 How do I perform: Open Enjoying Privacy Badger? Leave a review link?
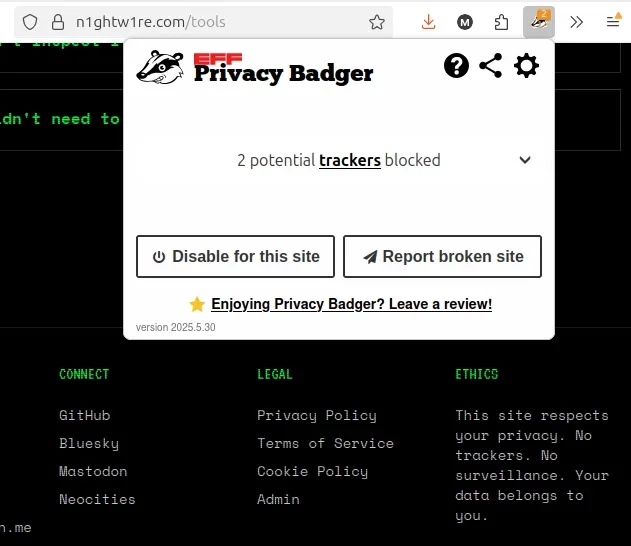[x=351, y=304]
